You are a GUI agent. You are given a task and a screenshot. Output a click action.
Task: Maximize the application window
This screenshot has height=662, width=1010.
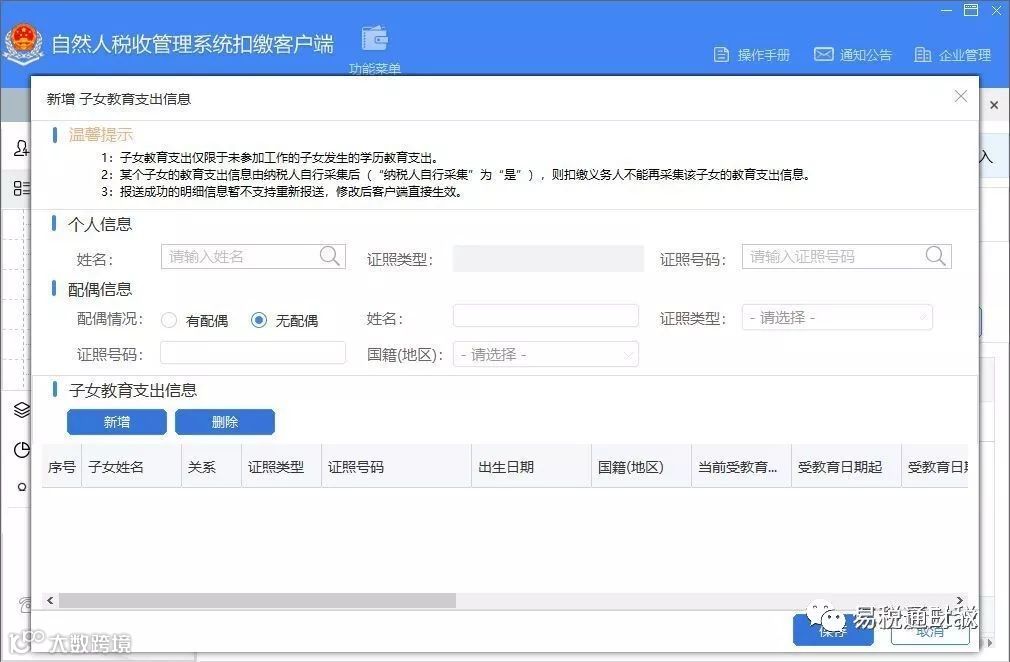(x=971, y=10)
